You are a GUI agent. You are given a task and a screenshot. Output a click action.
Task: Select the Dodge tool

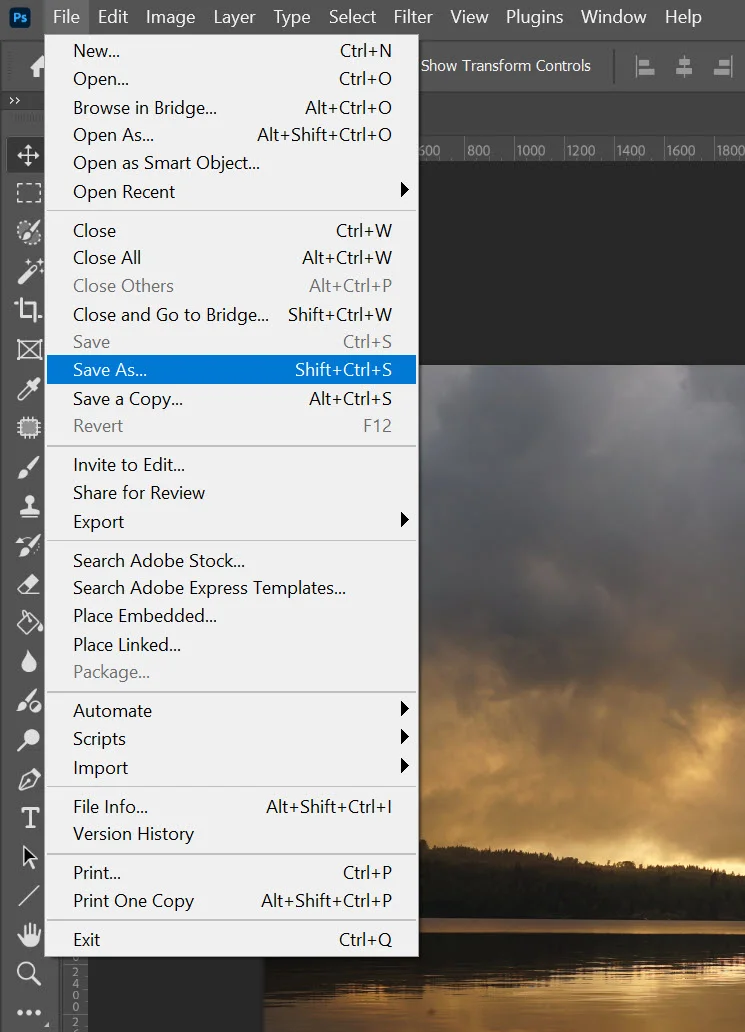28,740
